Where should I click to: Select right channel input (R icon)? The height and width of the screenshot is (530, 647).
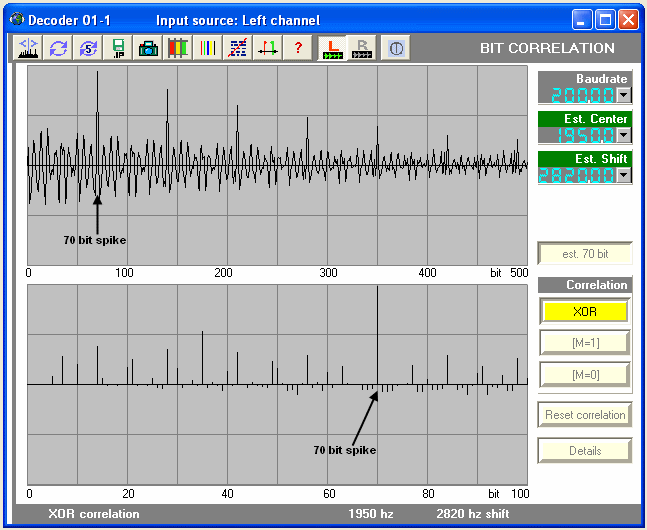coord(362,47)
